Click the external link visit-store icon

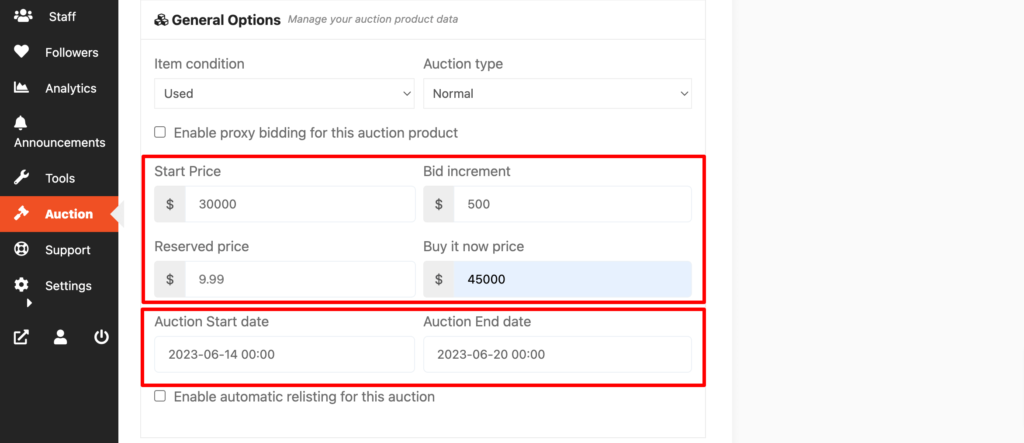coord(20,337)
